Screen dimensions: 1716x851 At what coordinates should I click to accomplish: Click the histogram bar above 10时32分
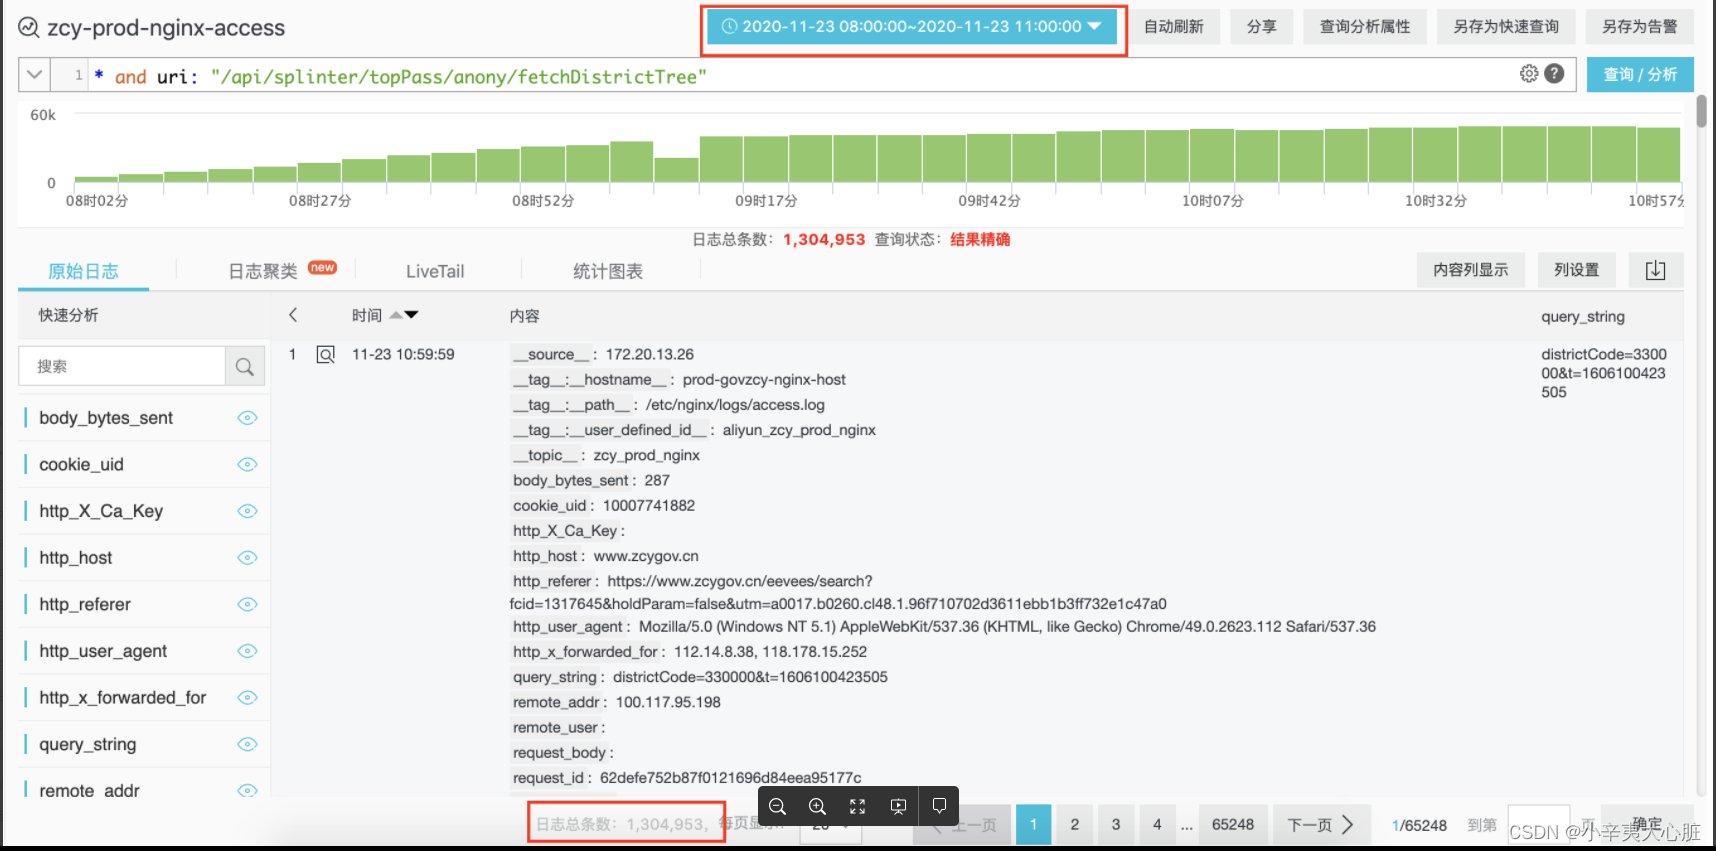(x=1436, y=155)
